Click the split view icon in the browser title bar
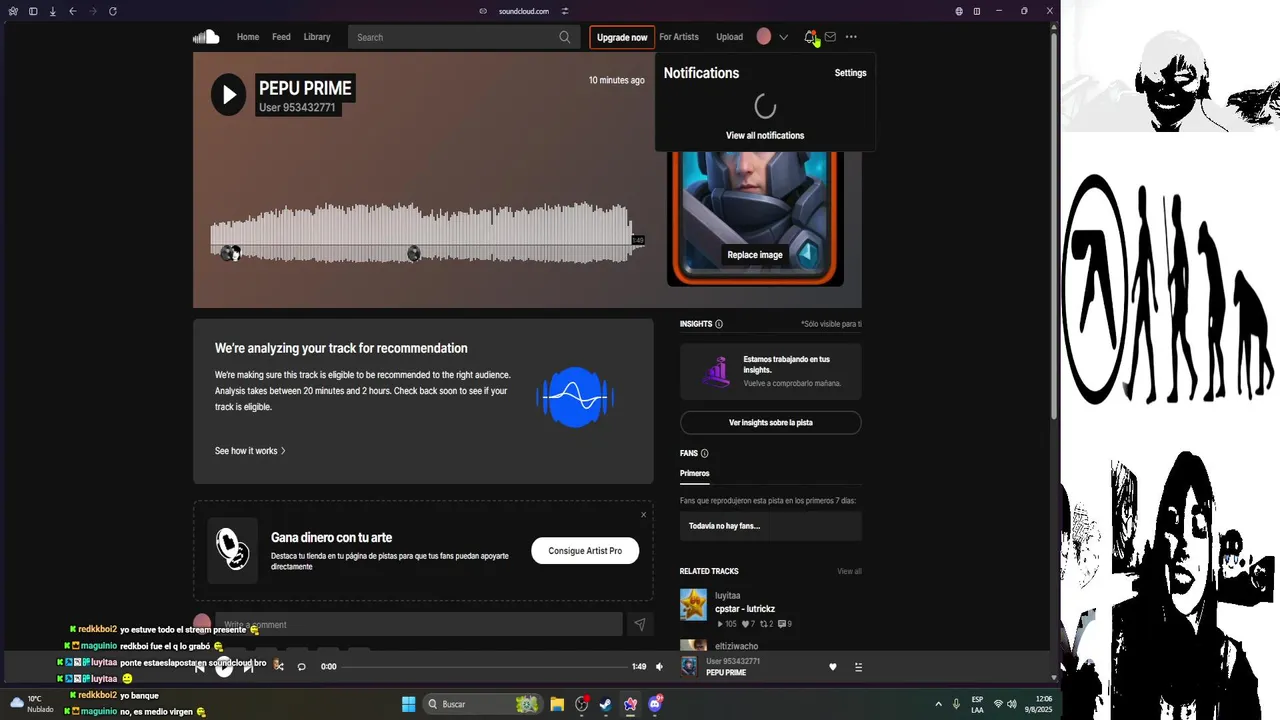 point(977,11)
